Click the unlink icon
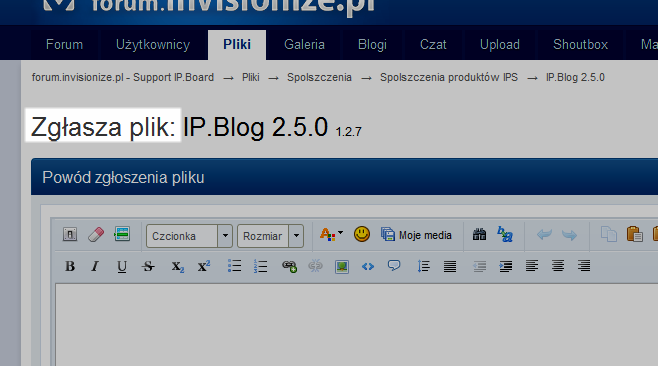Image resolution: width=658 pixels, height=366 pixels. 315,266
